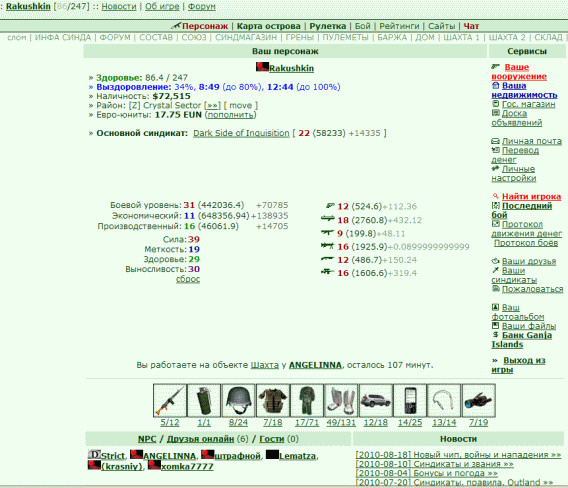The width and height of the screenshot is (568, 488).
Task: Open Личная почта link
Action: (x=531, y=141)
